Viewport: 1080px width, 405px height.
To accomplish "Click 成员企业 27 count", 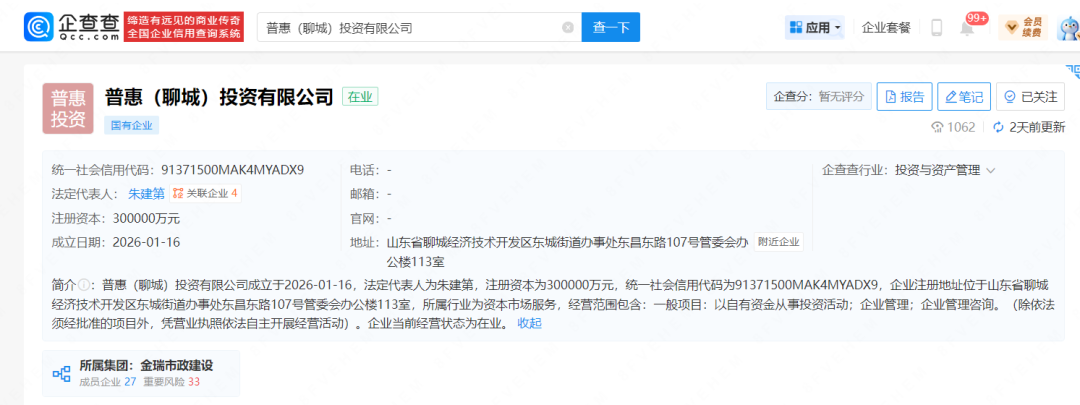I will pos(107,382).
